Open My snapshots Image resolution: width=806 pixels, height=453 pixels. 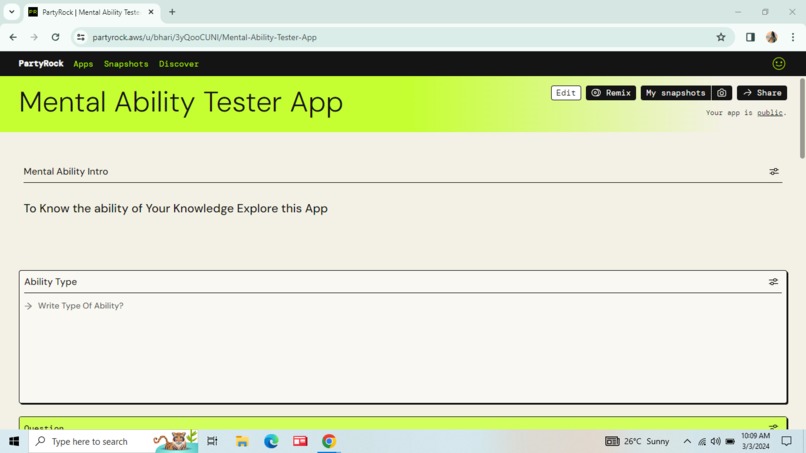click(x=675, y=93)
